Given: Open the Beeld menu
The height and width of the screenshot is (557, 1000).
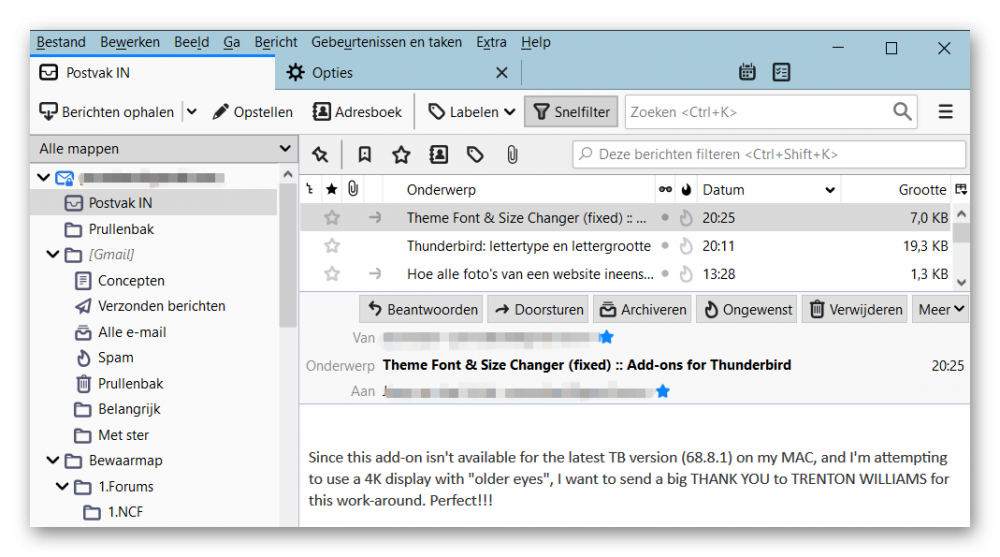Looking at the screenshot, I should pyautogui.click(x=191, y=42).
